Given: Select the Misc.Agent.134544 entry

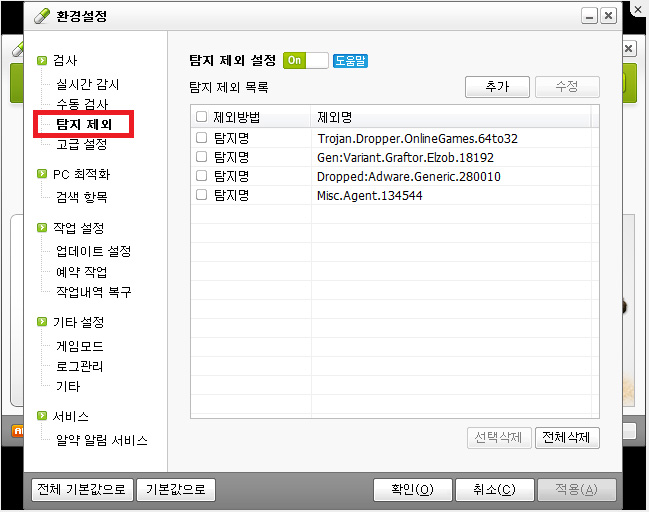Looking at the screenshot, I should 370,195.
